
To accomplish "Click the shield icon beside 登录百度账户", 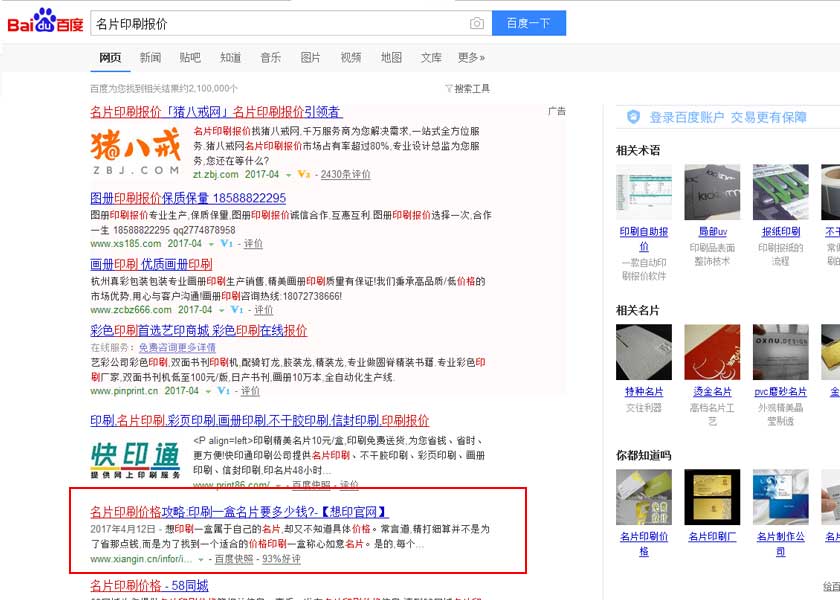I will (633, 117).
